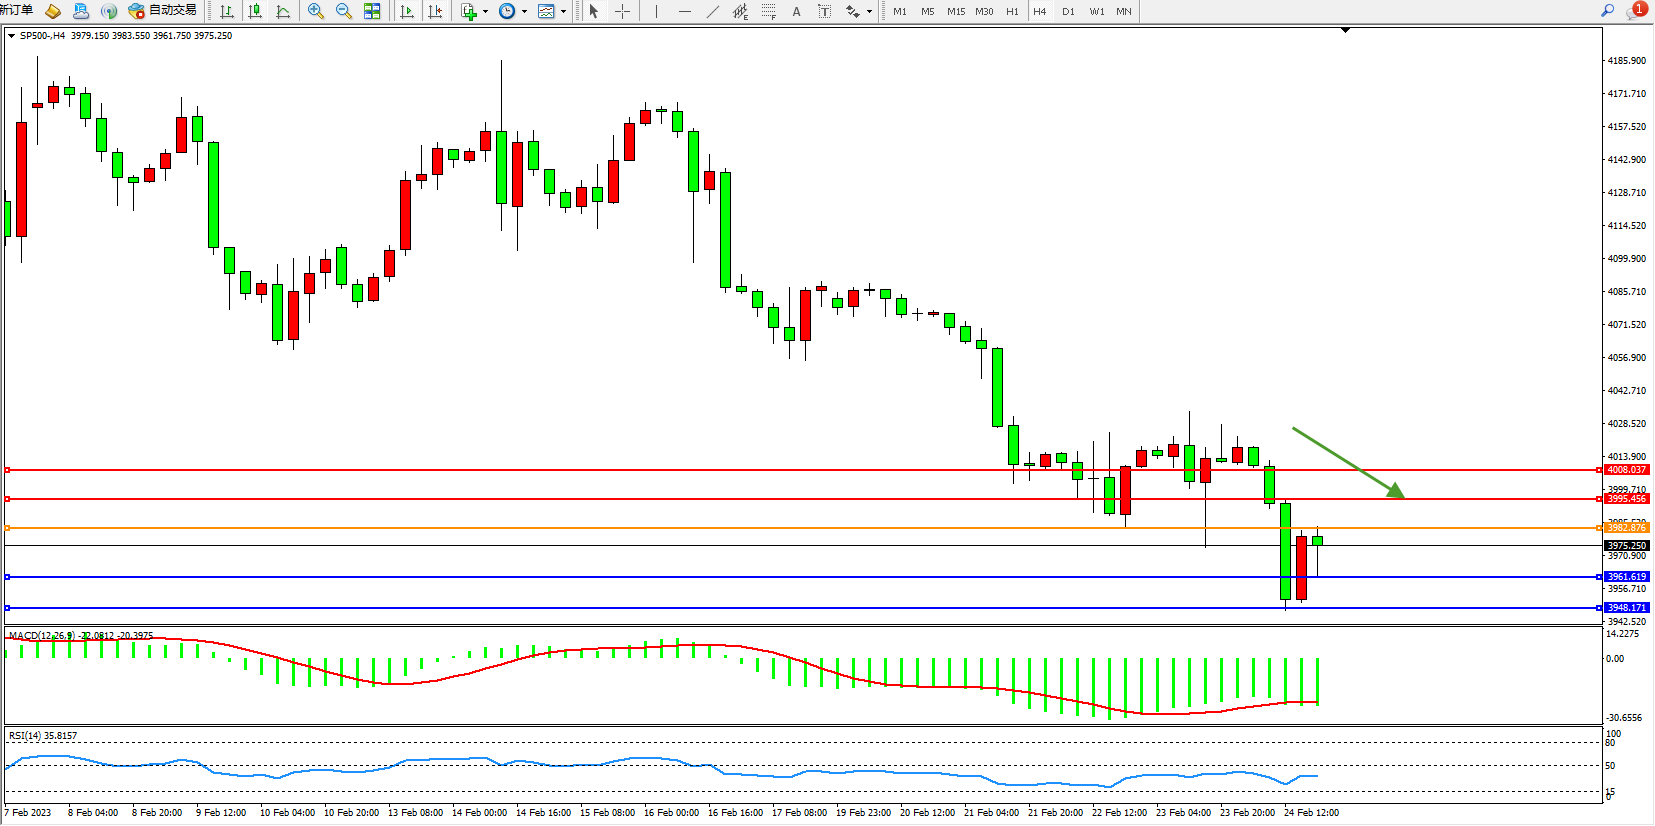Select the Fibonacci retracement tool
Viewport: 1655px width, 826px height.
[x=768, y=11]
